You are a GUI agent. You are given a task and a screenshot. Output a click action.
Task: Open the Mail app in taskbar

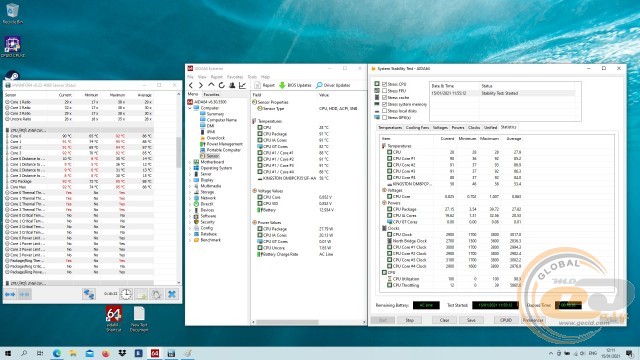89,353
